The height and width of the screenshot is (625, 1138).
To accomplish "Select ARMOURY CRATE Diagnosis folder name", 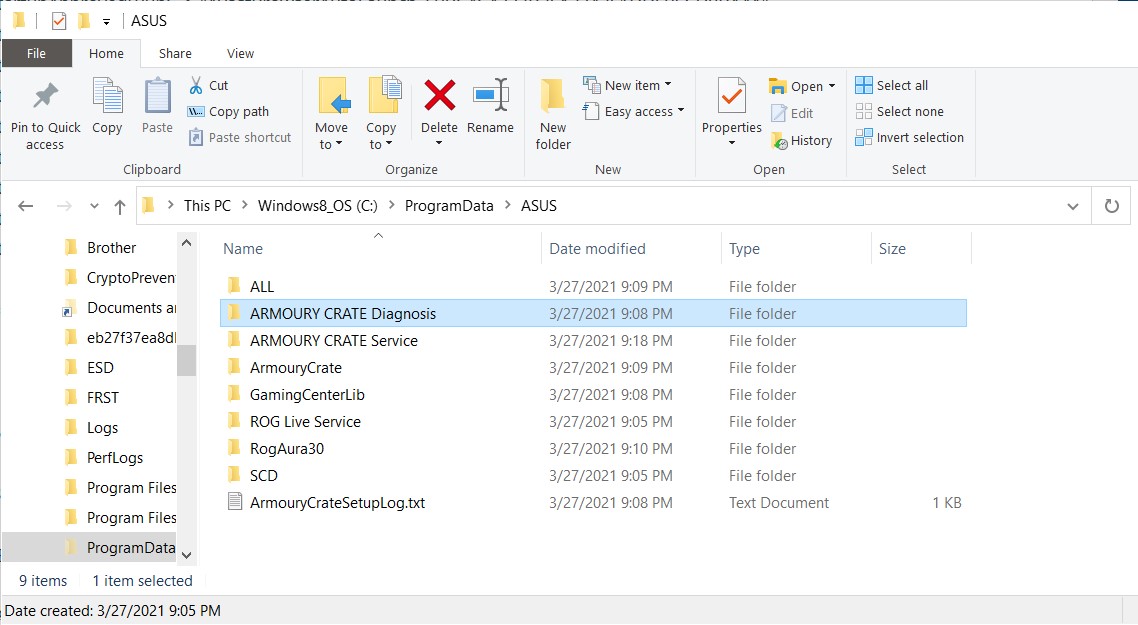I will 343,314.
